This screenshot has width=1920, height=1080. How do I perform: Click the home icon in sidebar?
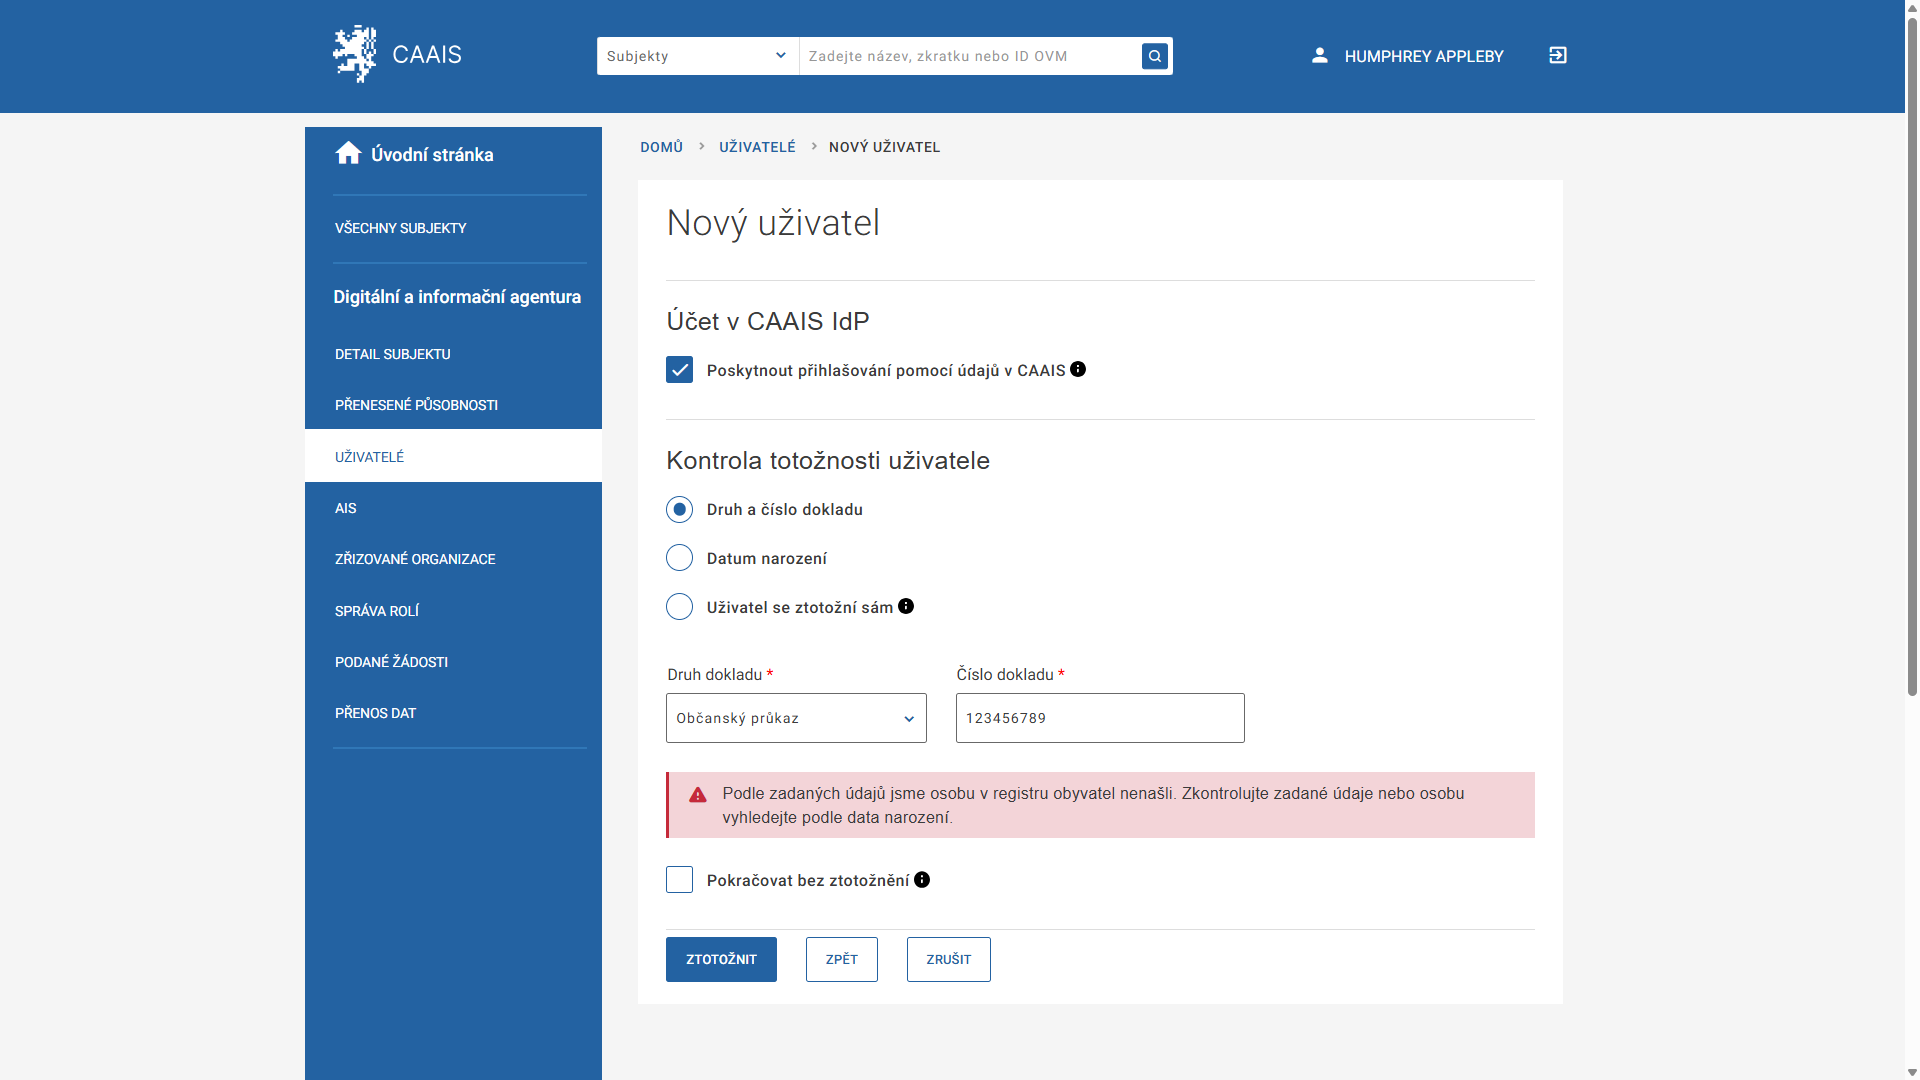(348, 153)
